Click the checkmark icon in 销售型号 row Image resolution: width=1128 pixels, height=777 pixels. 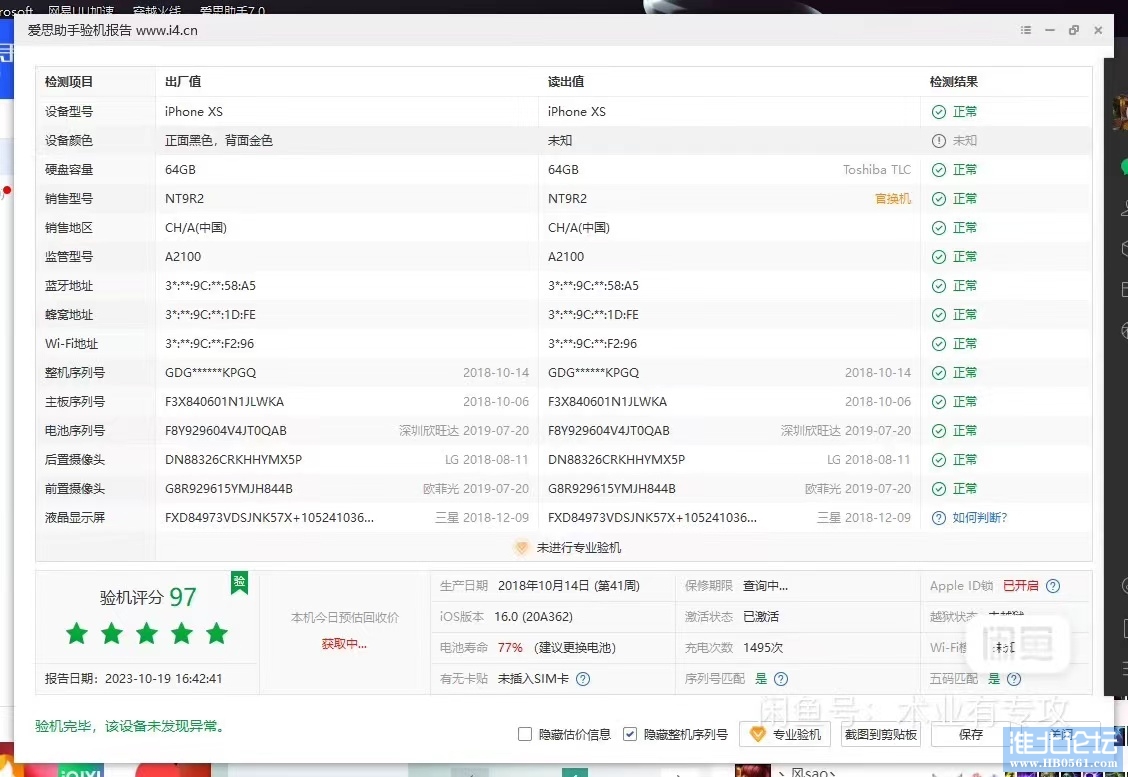[x=939, y=199]
